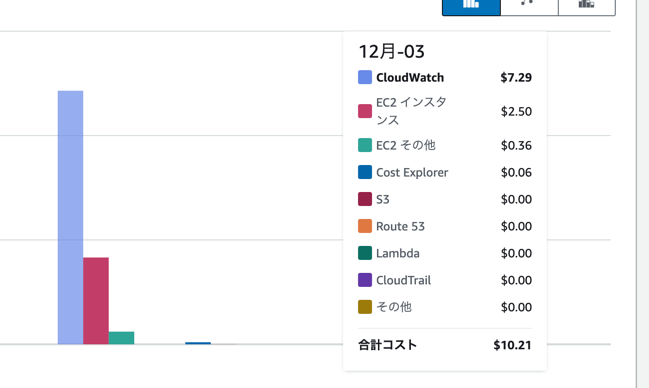Click the tall CloudWatch bar in chart
The height and width of the screenshot is (388, 649).
70,217
